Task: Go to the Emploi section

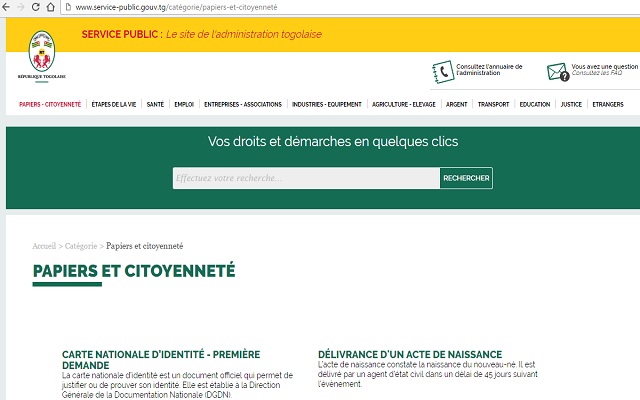Action: point(184,104)
